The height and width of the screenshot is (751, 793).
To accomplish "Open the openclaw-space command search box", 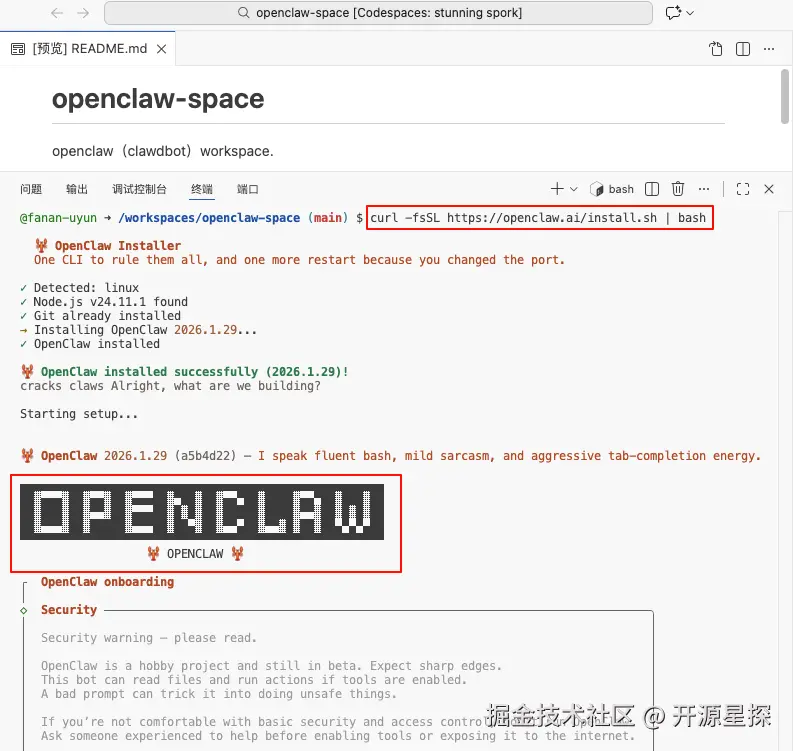I will coord(378,13).
